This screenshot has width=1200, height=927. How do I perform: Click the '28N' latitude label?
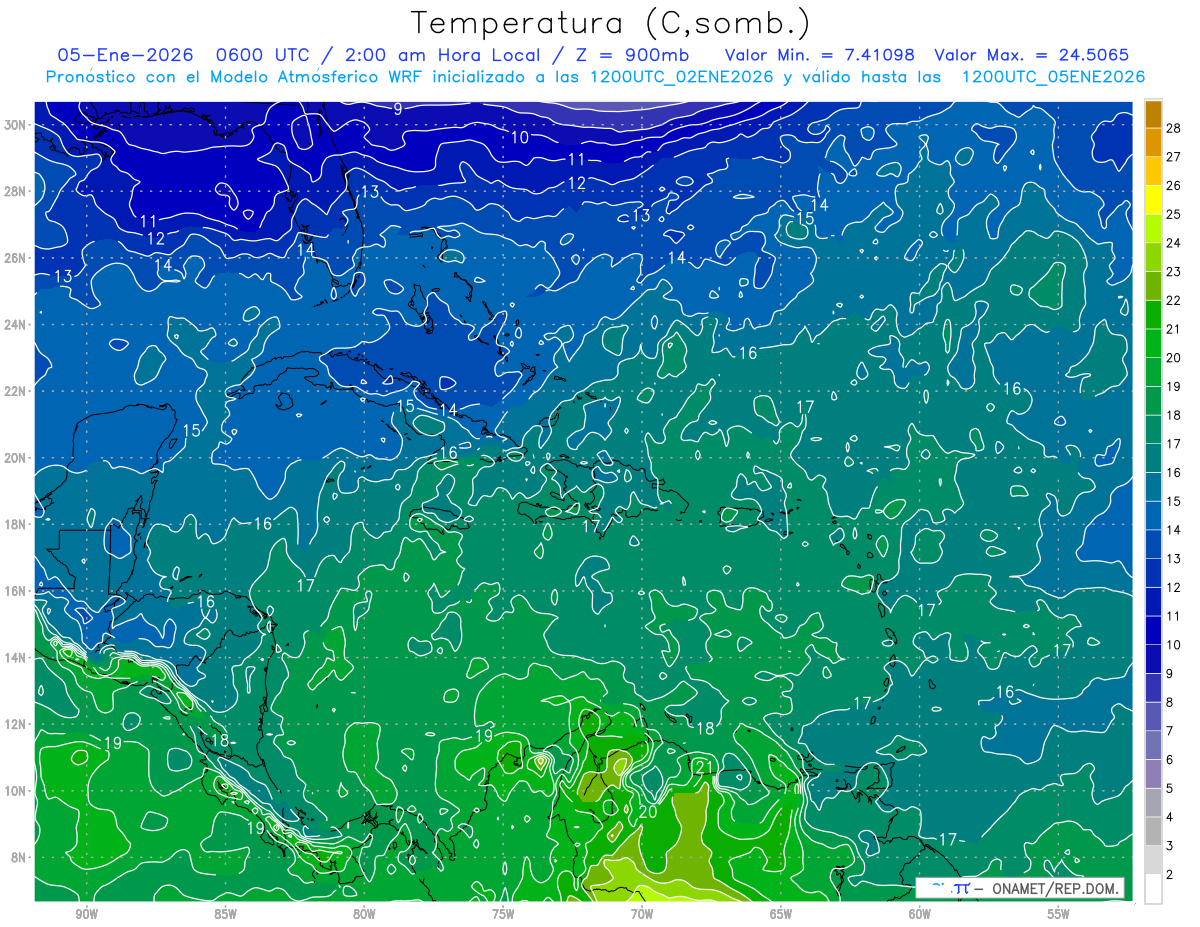pyautogui.click(x=15, y=191)
